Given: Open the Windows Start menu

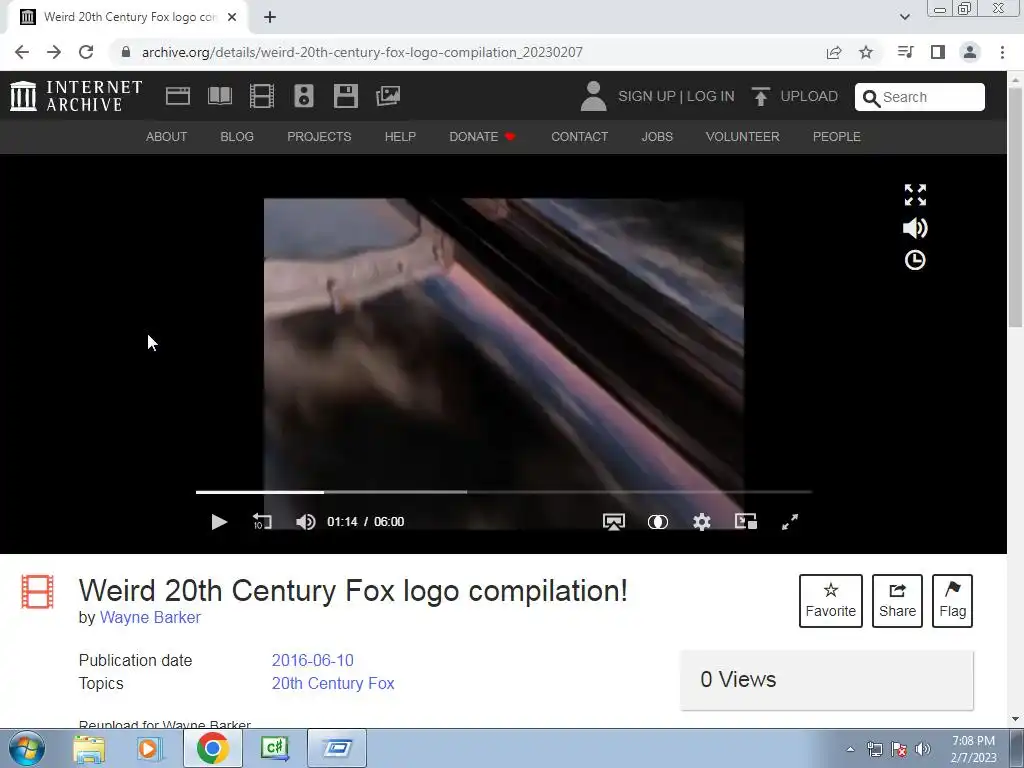Looking at the screenshot, I should coord(27,748).
